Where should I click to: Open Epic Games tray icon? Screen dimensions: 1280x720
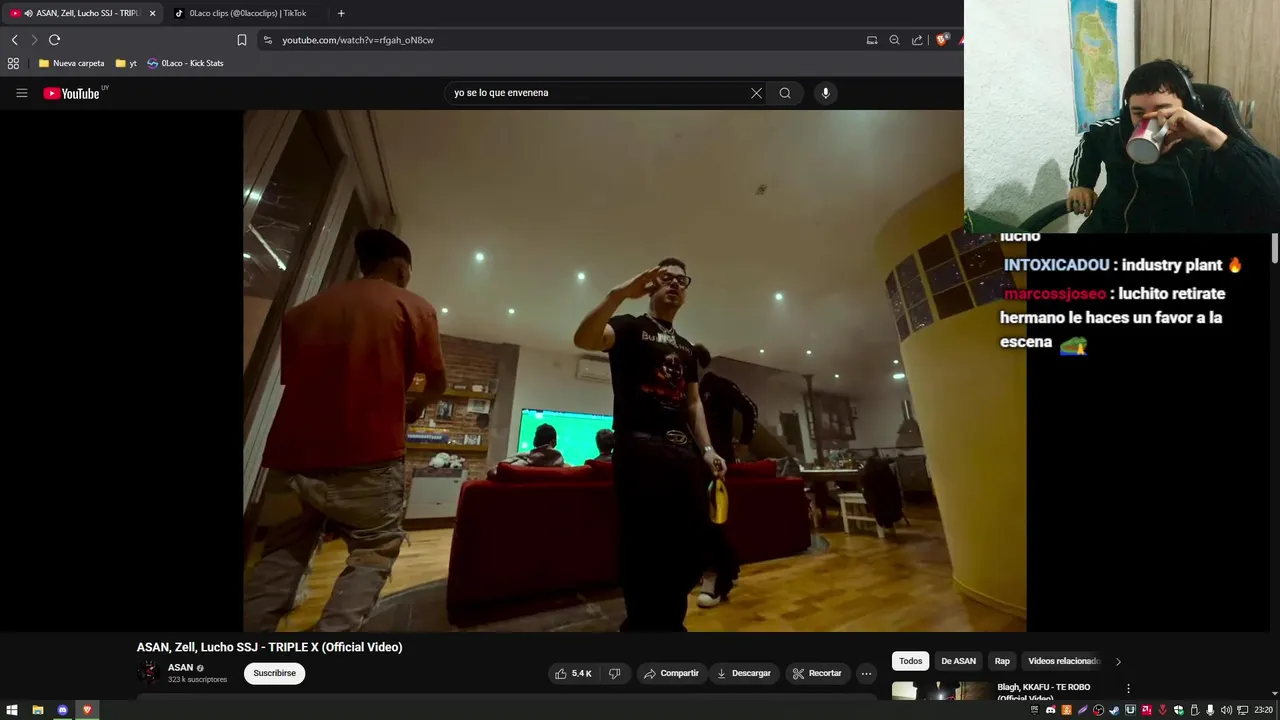click(x=1035, y=710)
